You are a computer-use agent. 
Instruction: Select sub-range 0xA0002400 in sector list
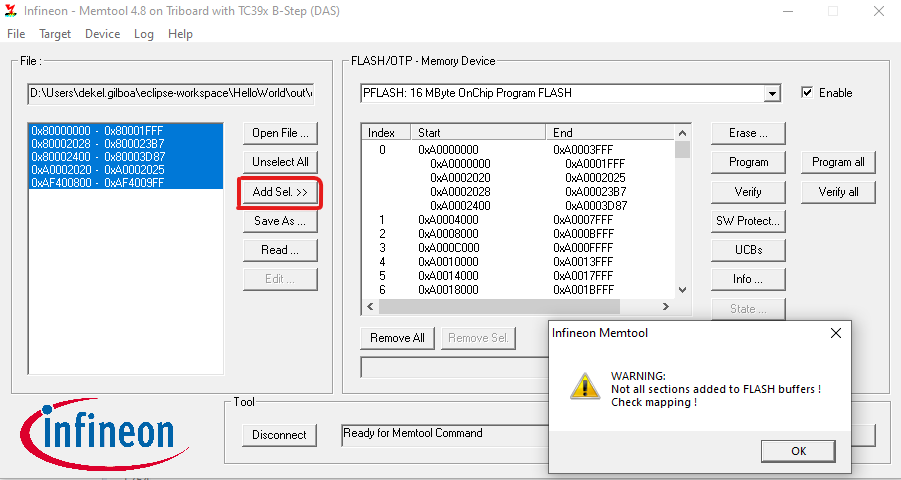click(x=518, y=206)
